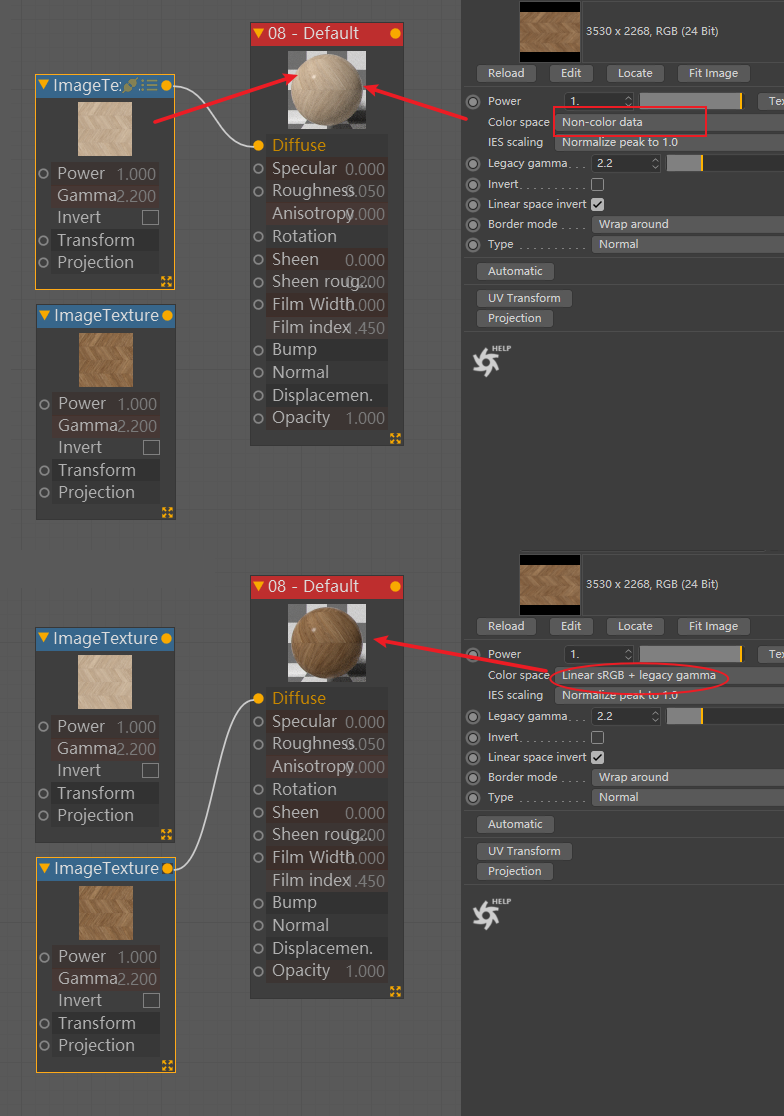Open Border mode Wrap around dropdown in lower panel
This screenshot has width=784, height=1116.
click(x=687, y=777)
